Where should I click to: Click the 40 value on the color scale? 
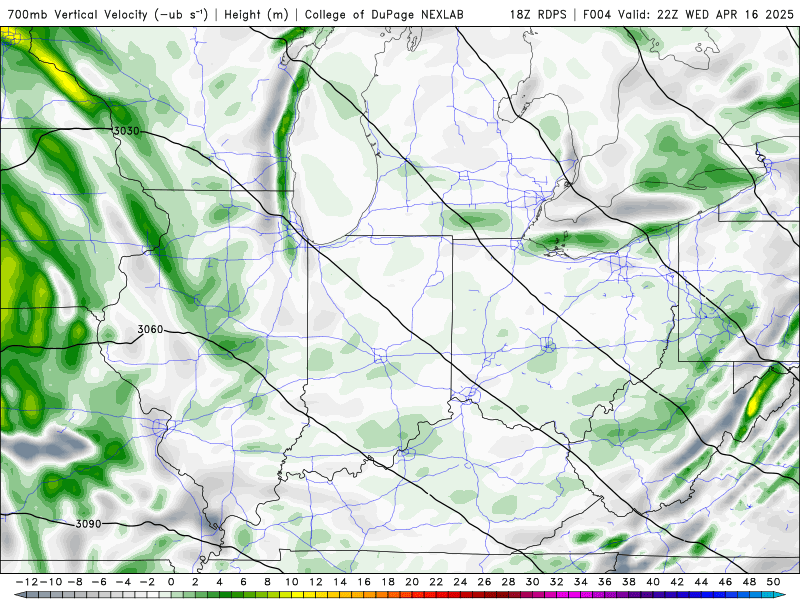click(653, 582)
